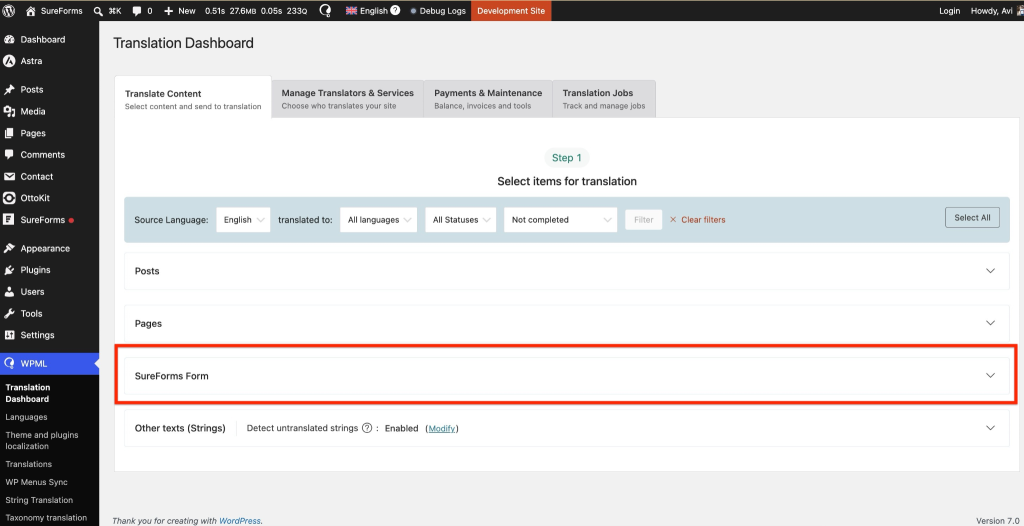Click the WordPress footer link
This screenshot has width=1024, height=526.
pyautogui.click(x=240, y=521)
